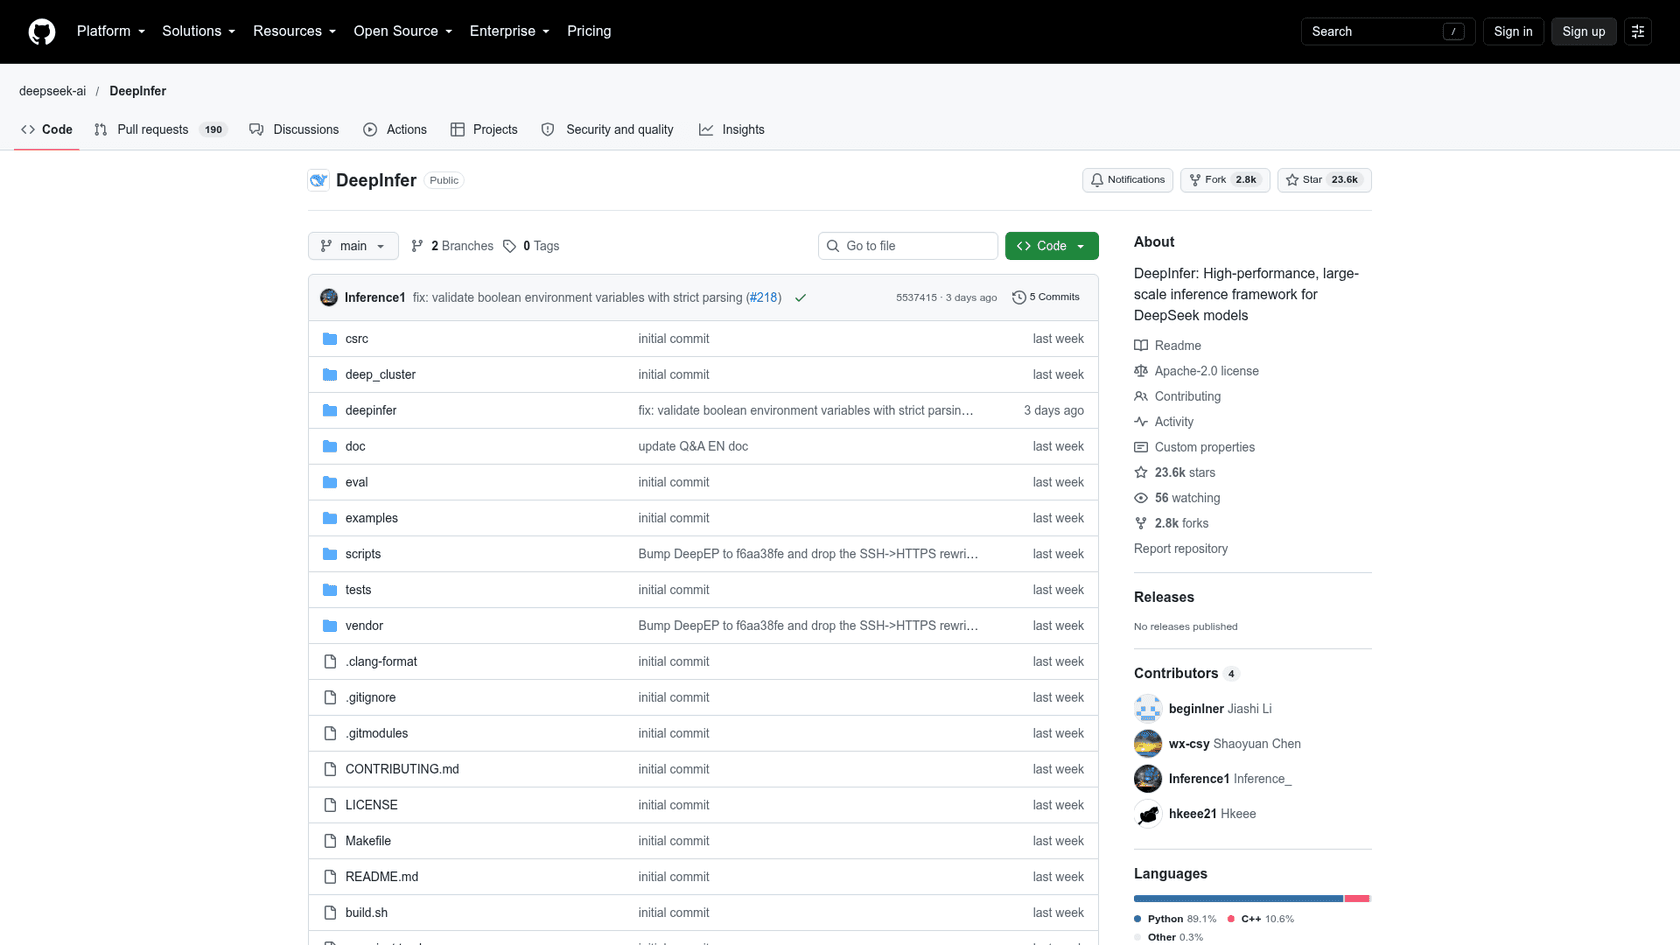Screen dimensions: 1680x945
Task: Expand the Enterprise menu
Action: [x=510, y=32]
